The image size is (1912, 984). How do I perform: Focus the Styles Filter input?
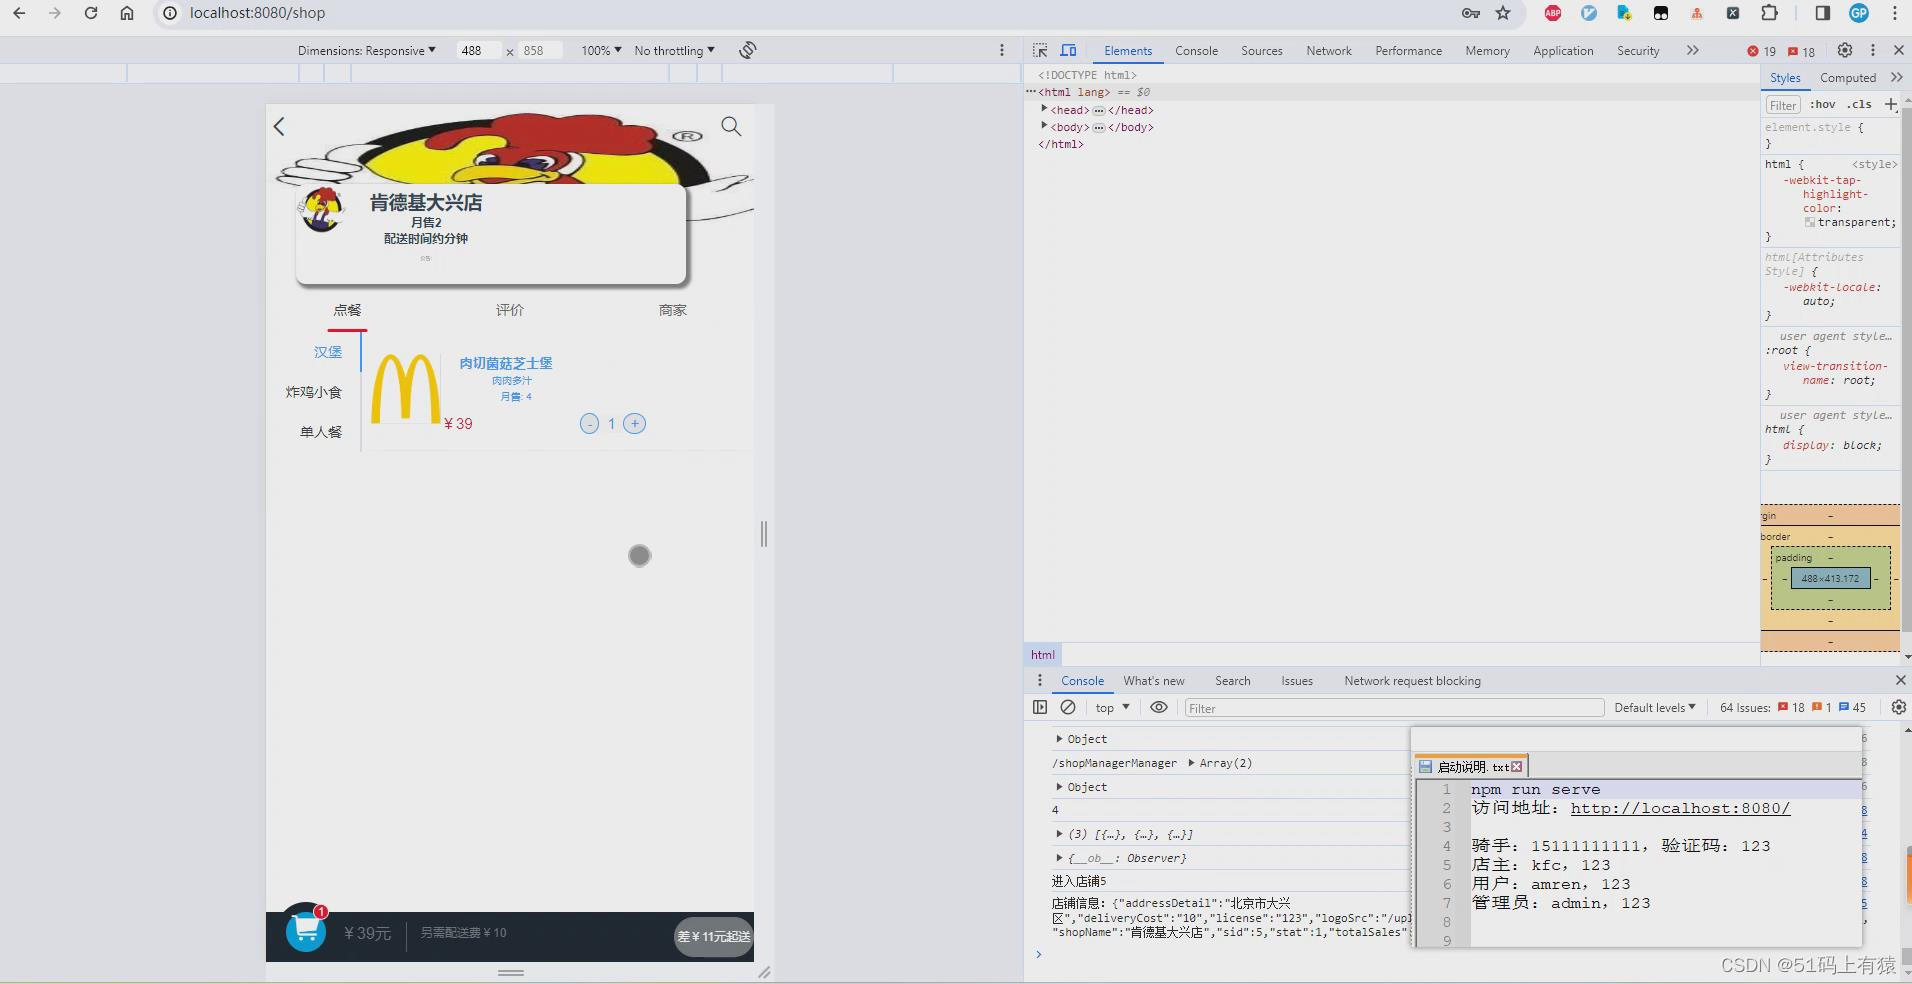[x=1783, y=104]
